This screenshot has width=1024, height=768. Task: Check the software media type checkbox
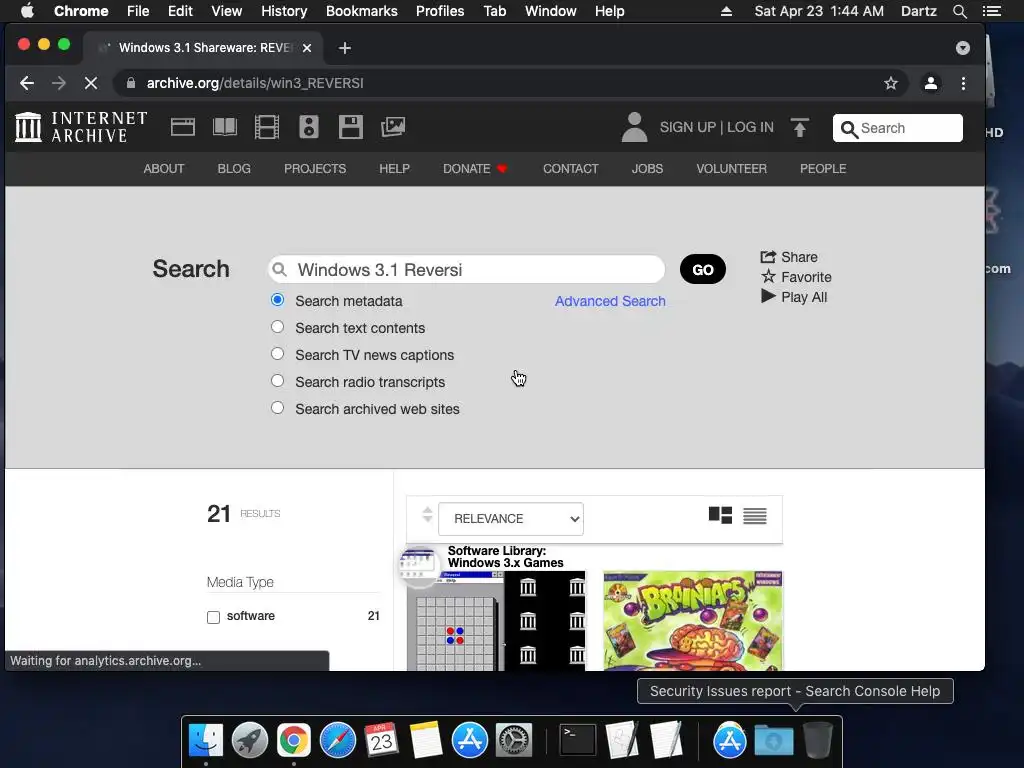(214, 617)
